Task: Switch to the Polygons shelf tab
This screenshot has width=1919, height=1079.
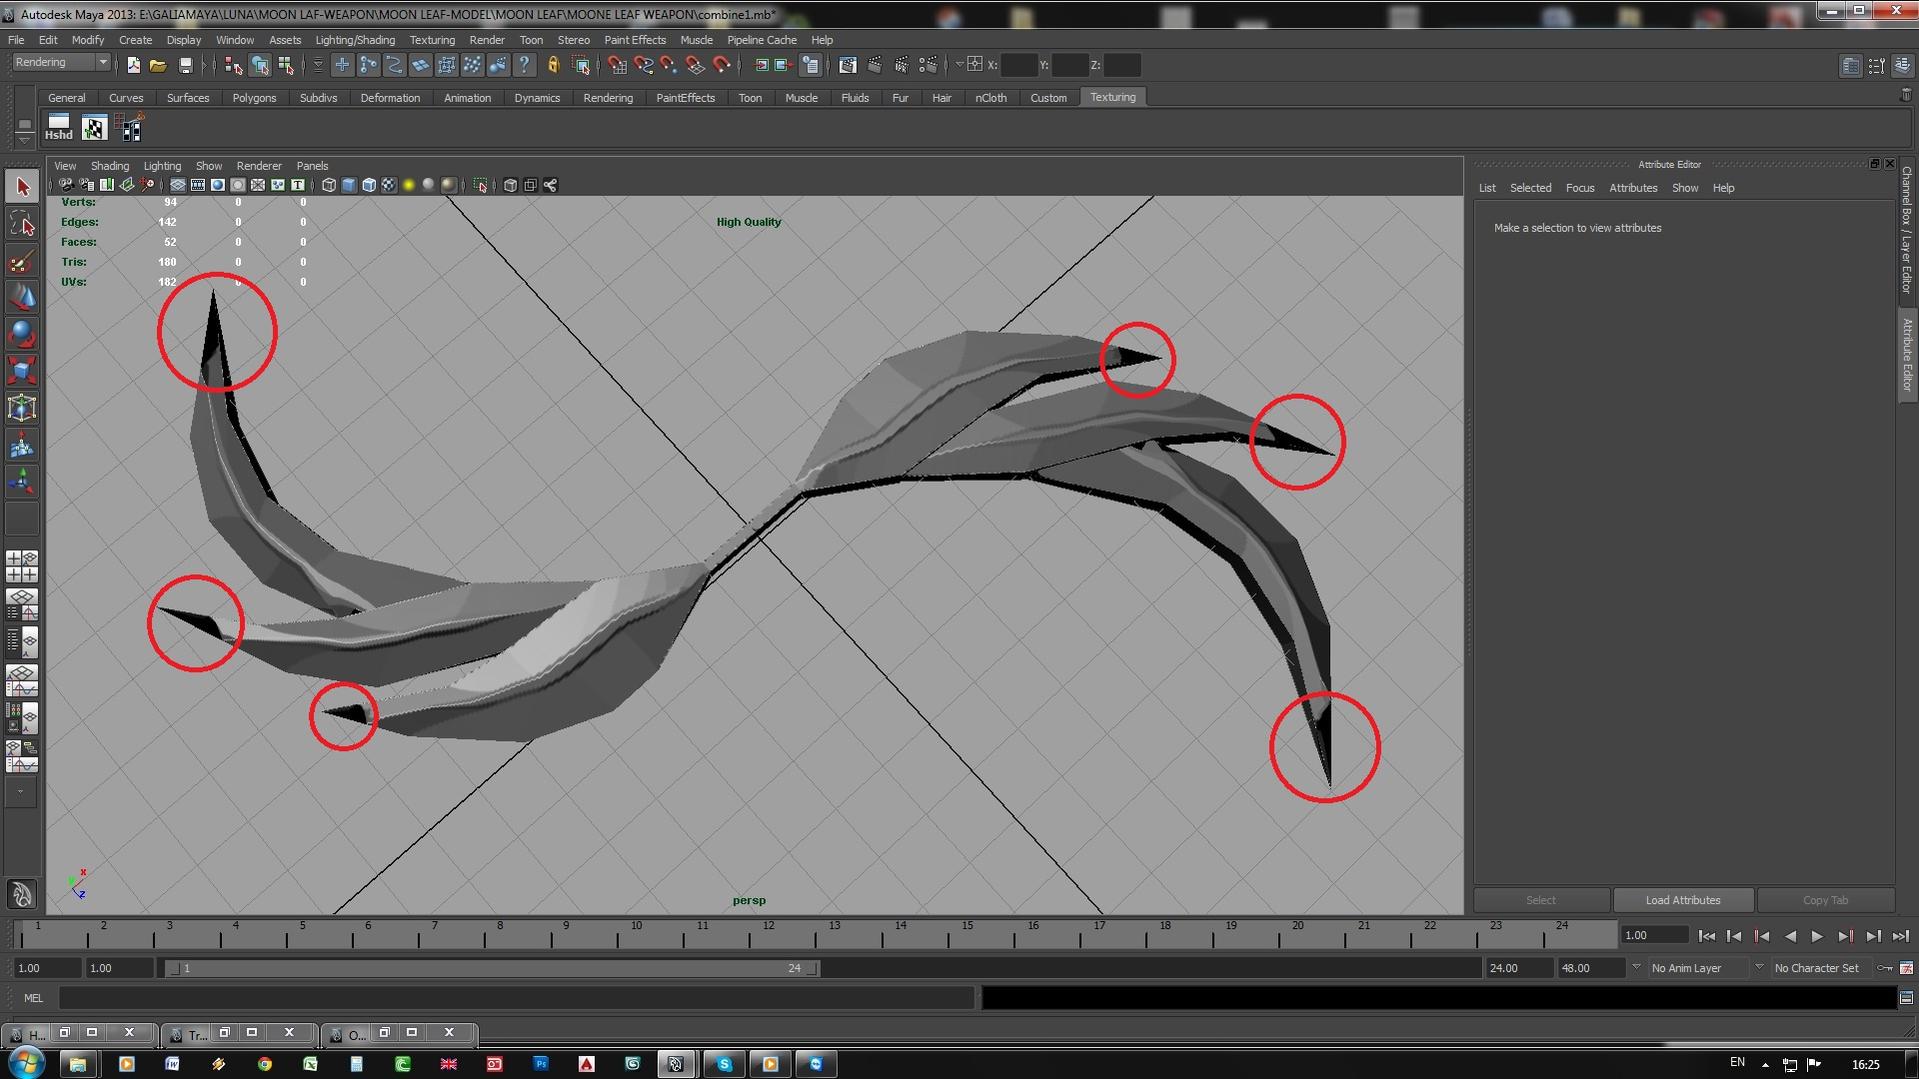Action: (x=254, y=97)
